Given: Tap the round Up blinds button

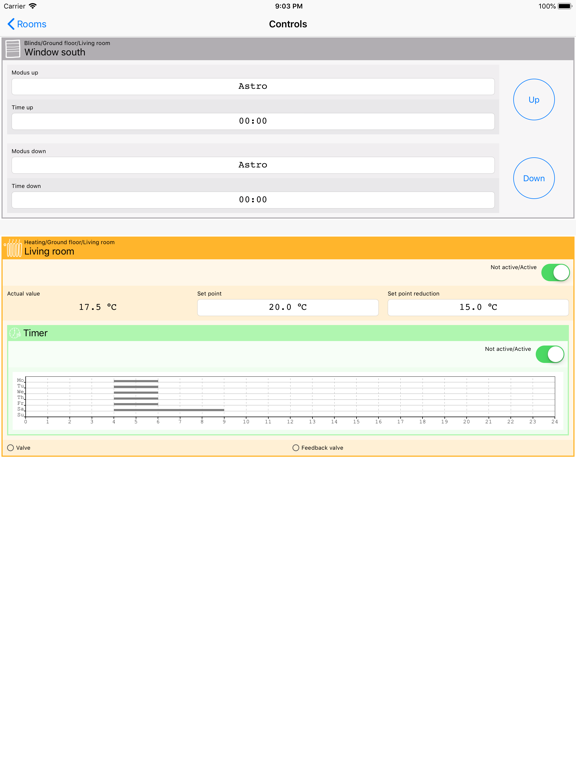Looking at the screenshot, I should [533, 99].
